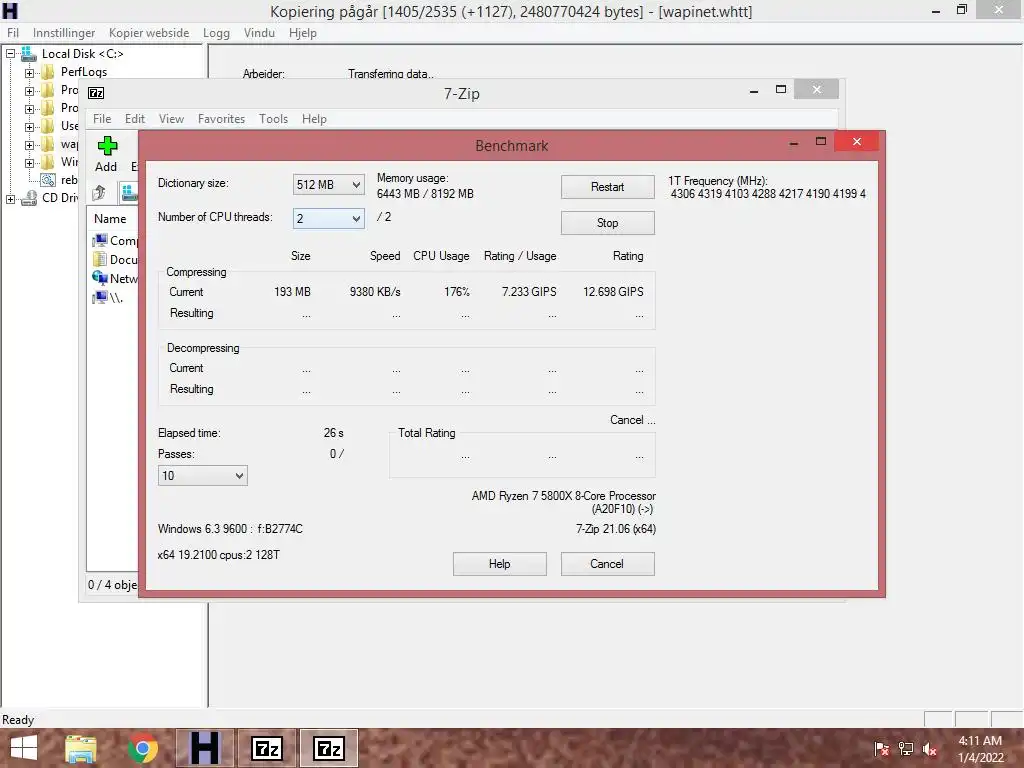Click the first 7-Zip taskbar icon
Image resolution: width=1024 pixels, height=768 pixels.
click(x=266, y=748)
